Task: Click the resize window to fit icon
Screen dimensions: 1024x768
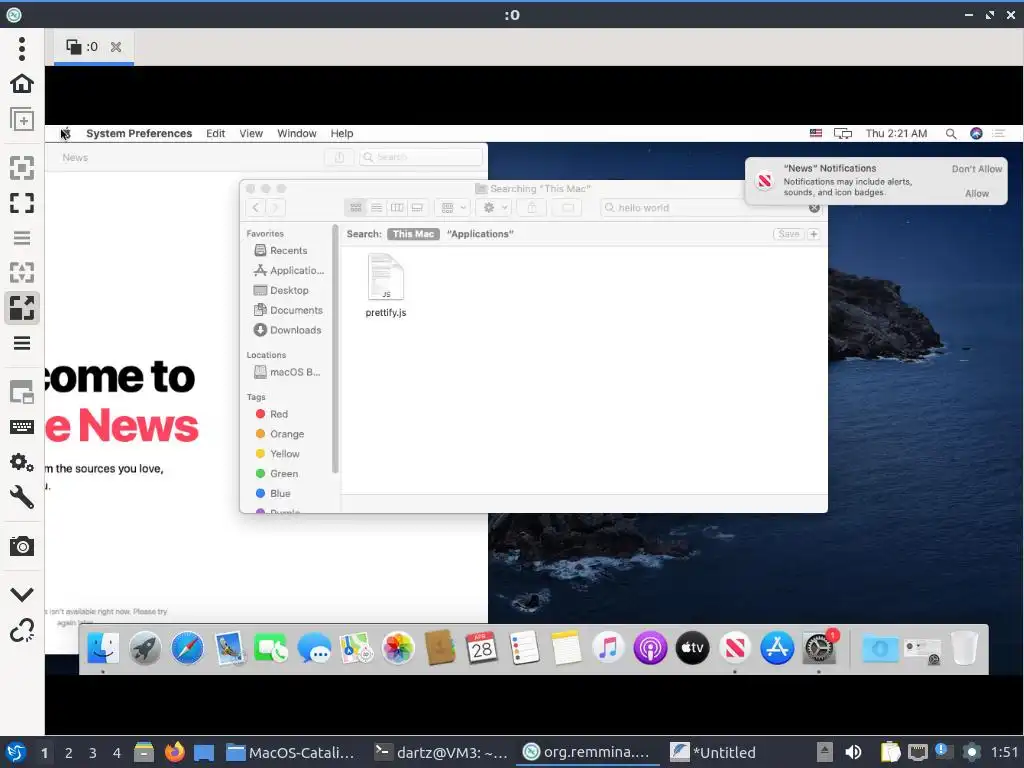Action: coord(22,168)
